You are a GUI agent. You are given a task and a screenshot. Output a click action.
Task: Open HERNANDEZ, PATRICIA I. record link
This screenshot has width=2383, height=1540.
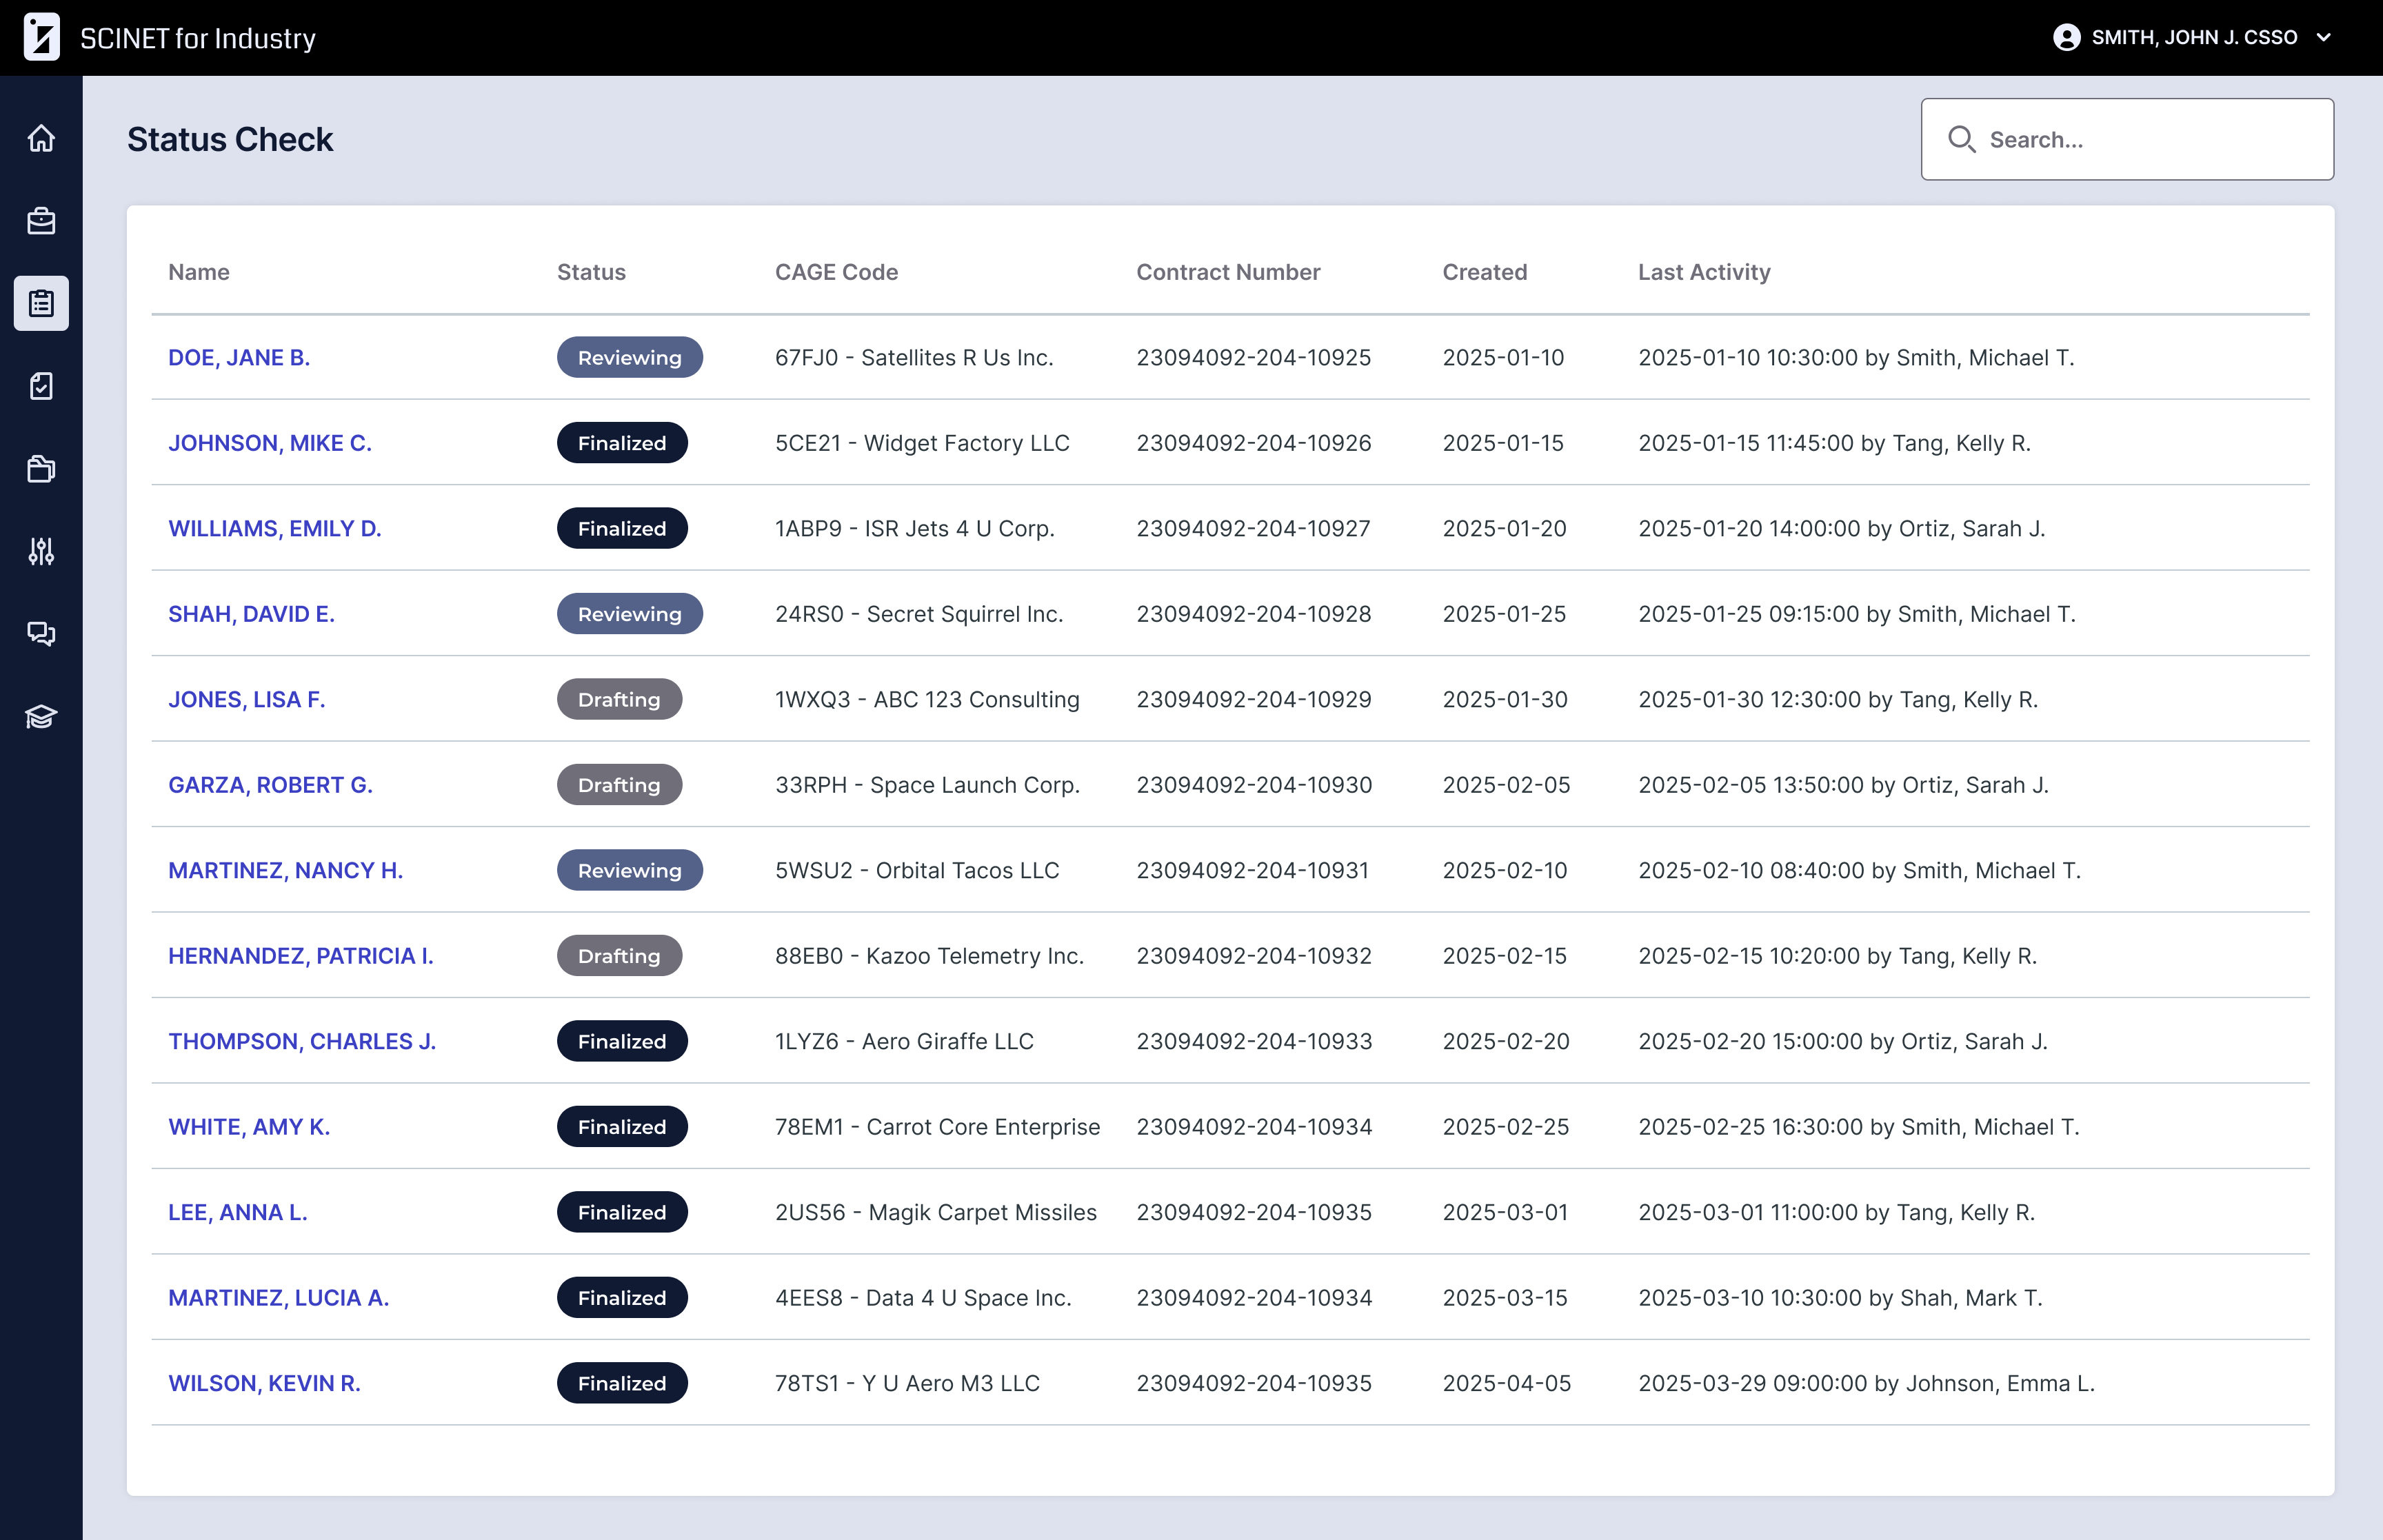coord(300,956)
